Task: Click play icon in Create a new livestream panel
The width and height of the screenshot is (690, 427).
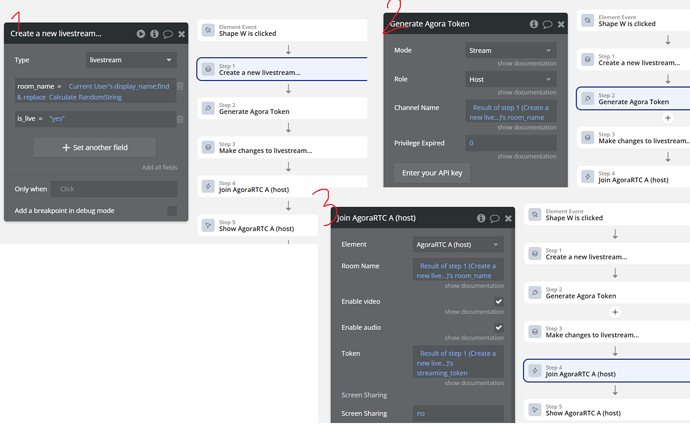Action: point(141,34)
